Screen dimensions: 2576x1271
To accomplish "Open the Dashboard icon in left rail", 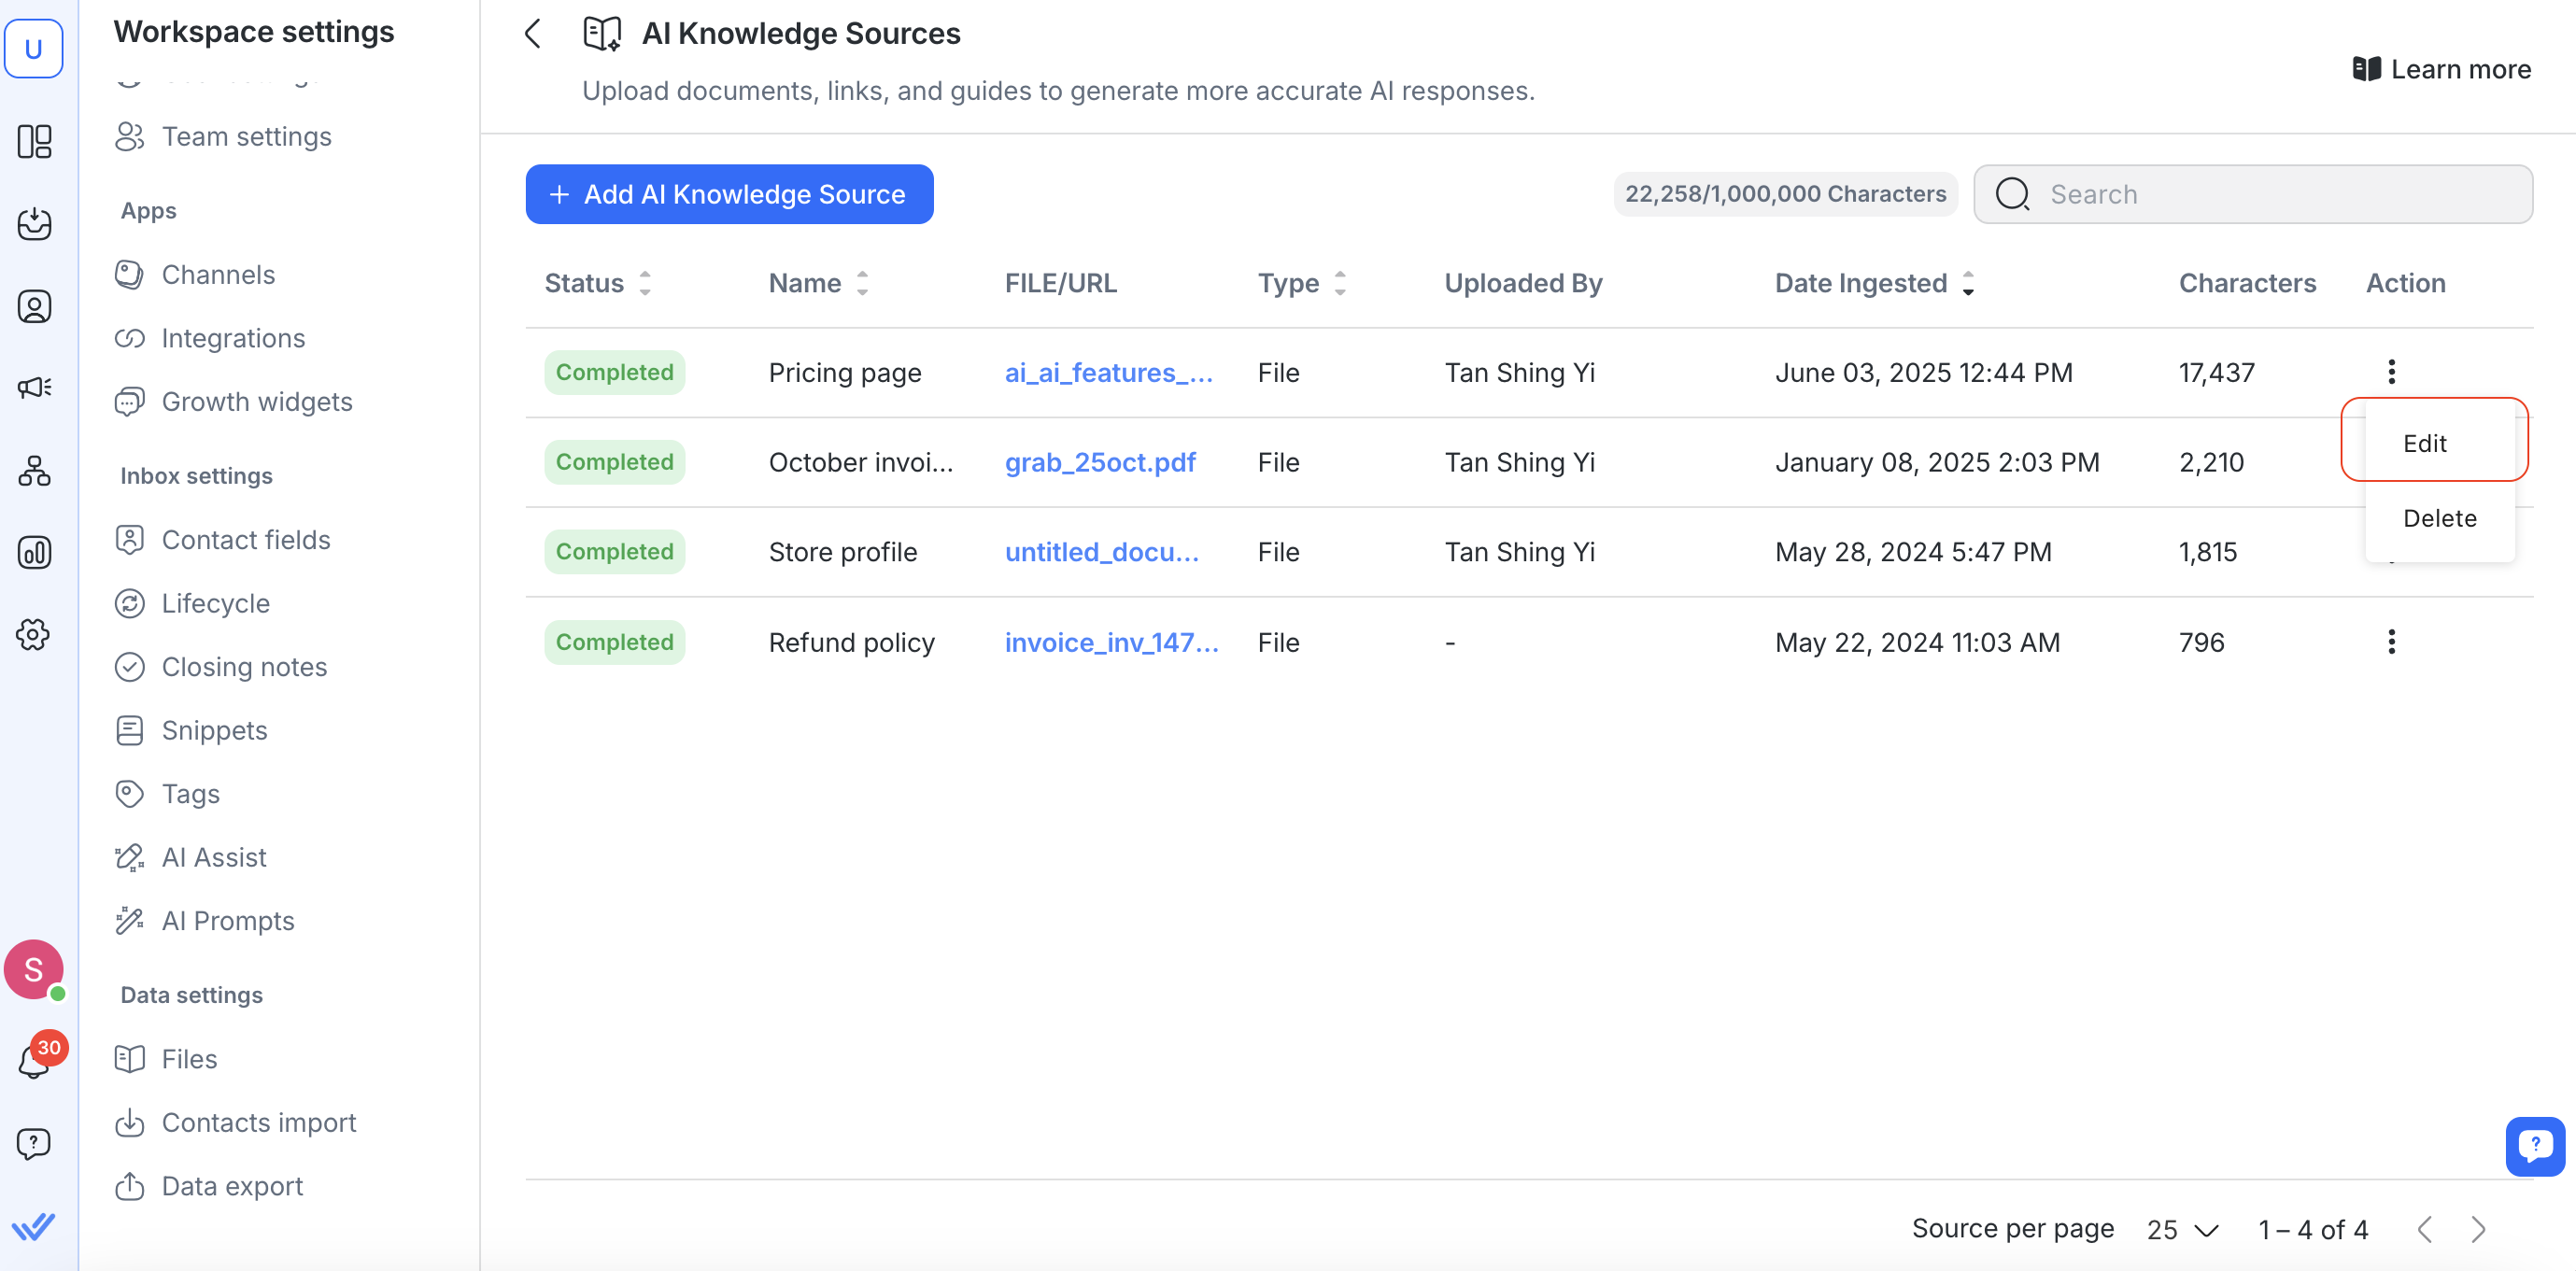I will [x=34, y=142].
